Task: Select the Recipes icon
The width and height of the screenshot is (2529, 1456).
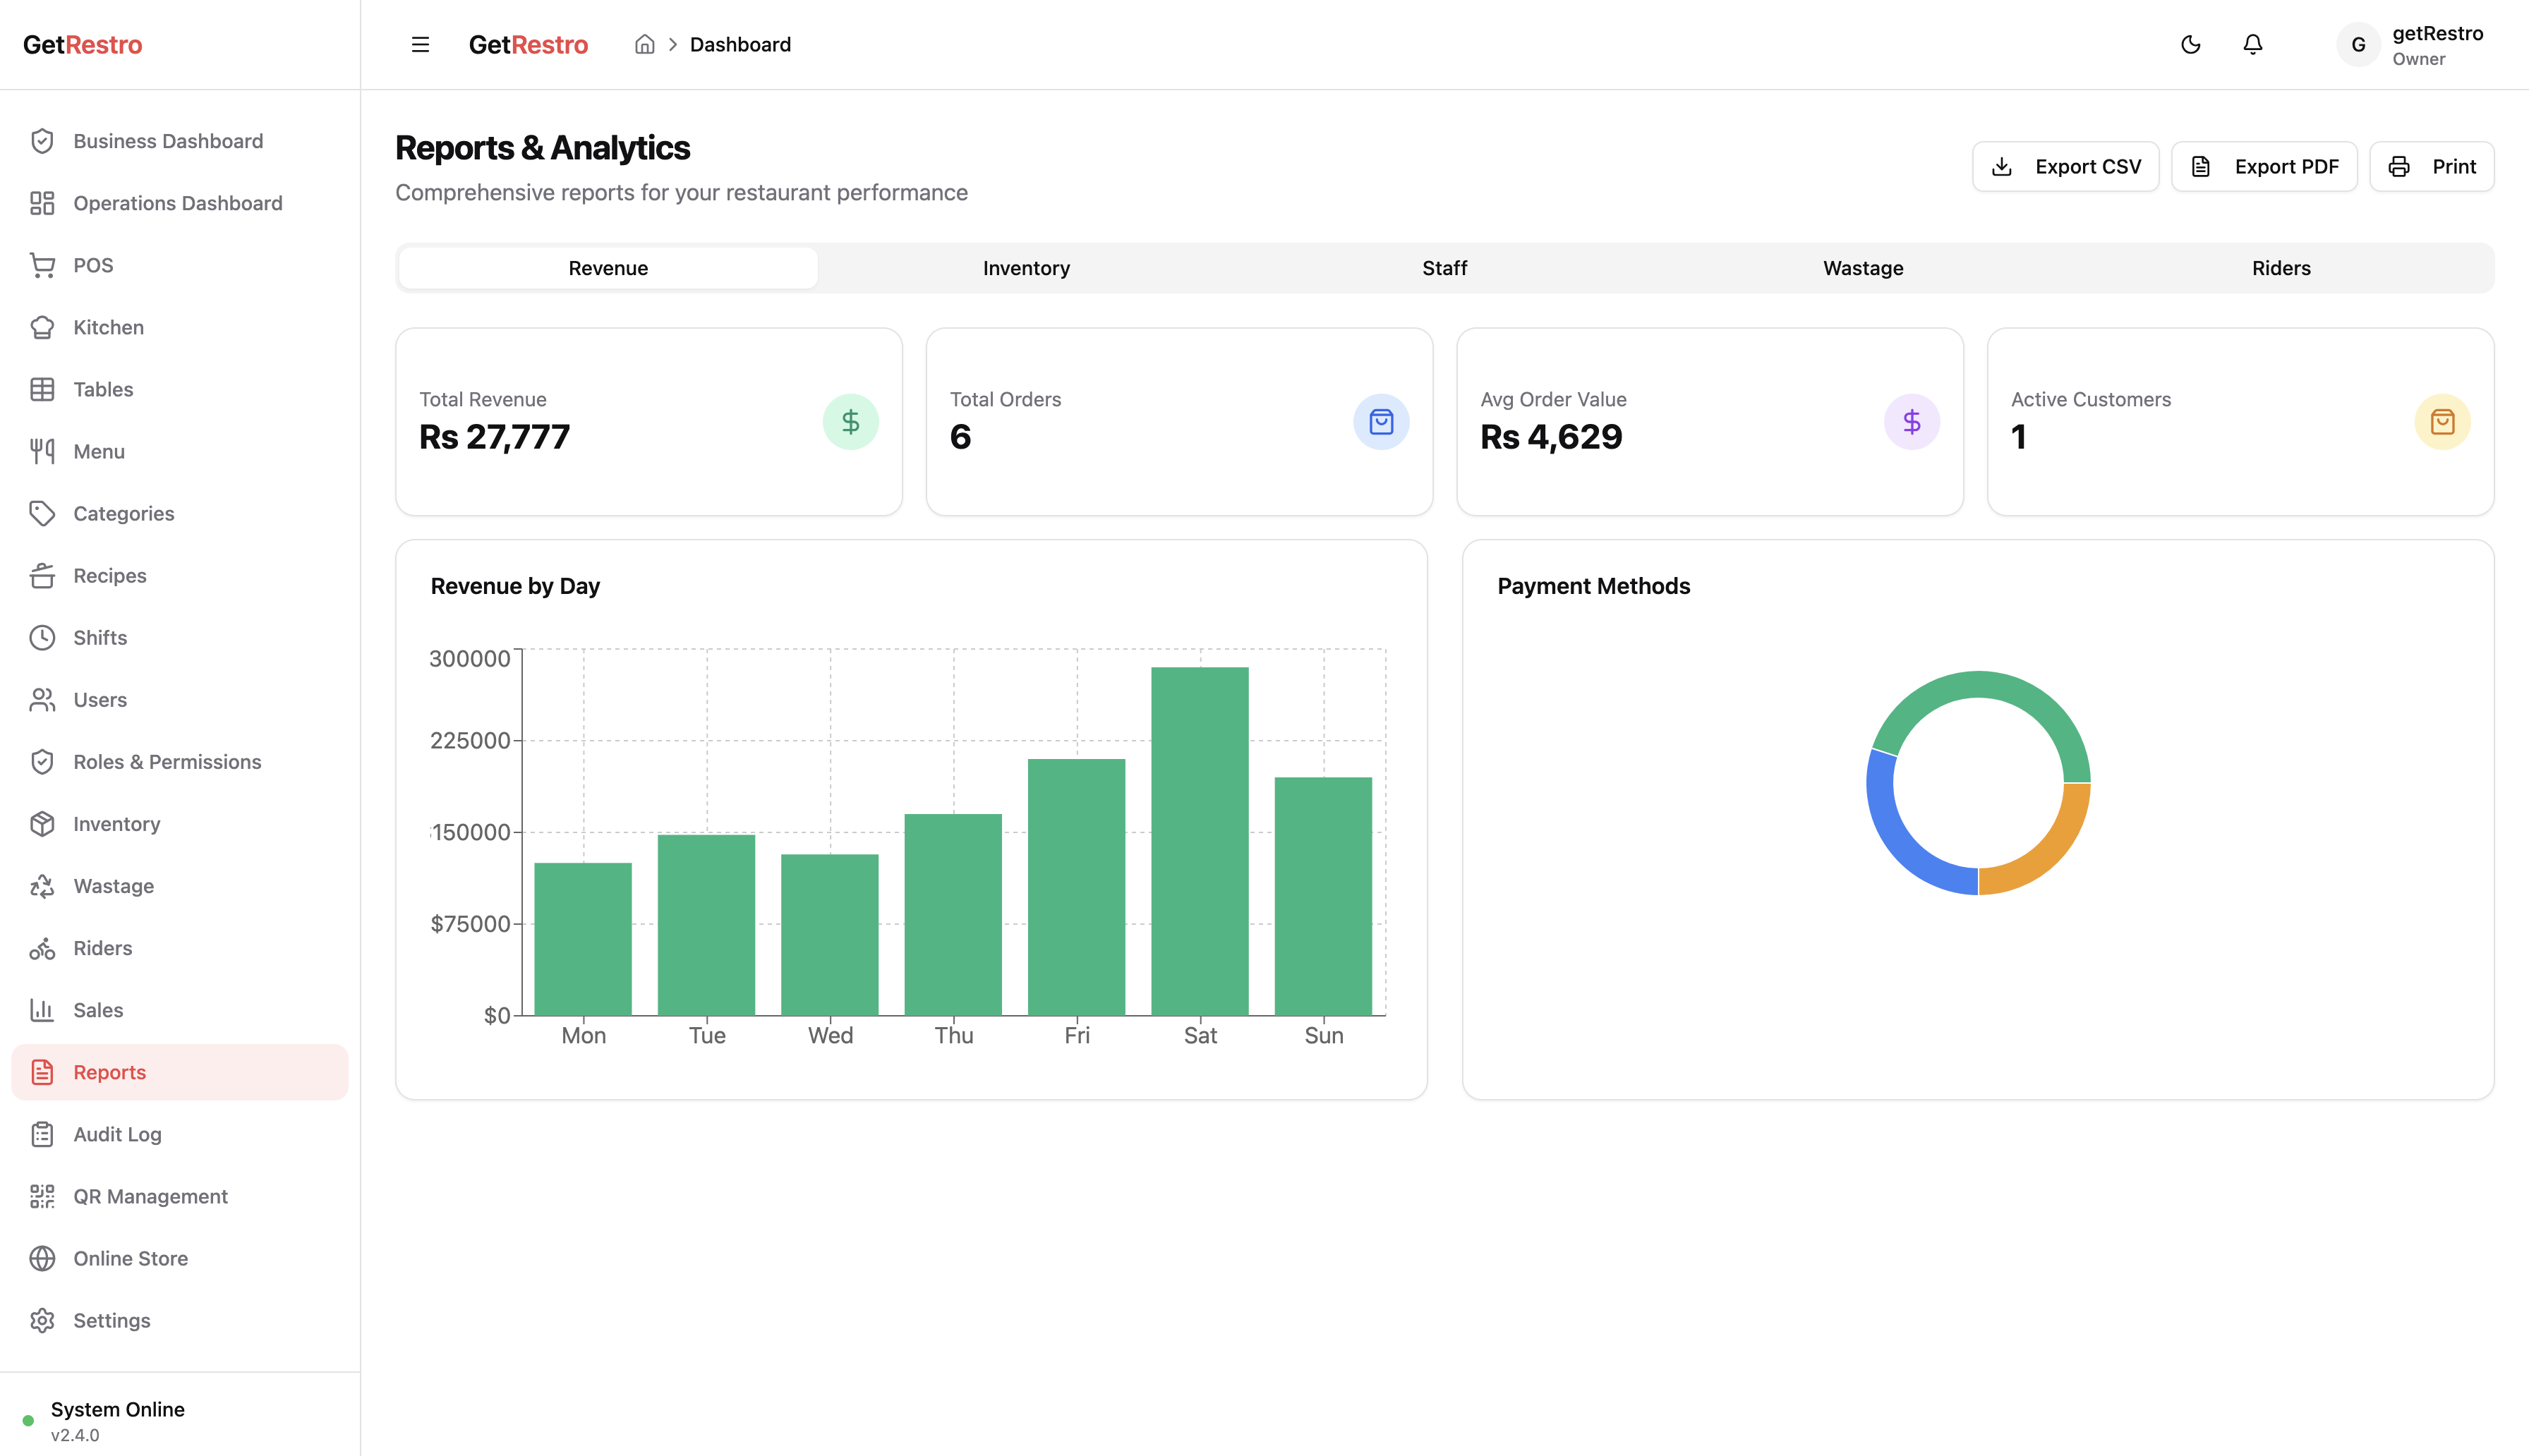Action: coord(42,575)
